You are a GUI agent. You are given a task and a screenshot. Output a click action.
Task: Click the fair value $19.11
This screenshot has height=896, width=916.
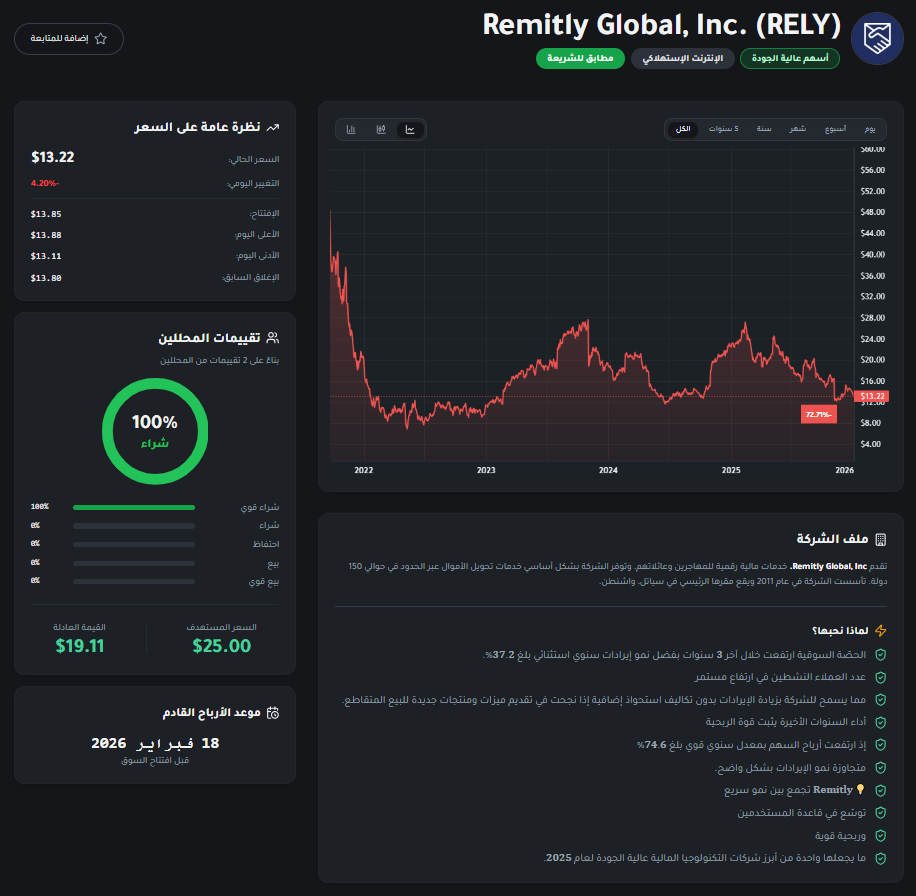point(79,646)
